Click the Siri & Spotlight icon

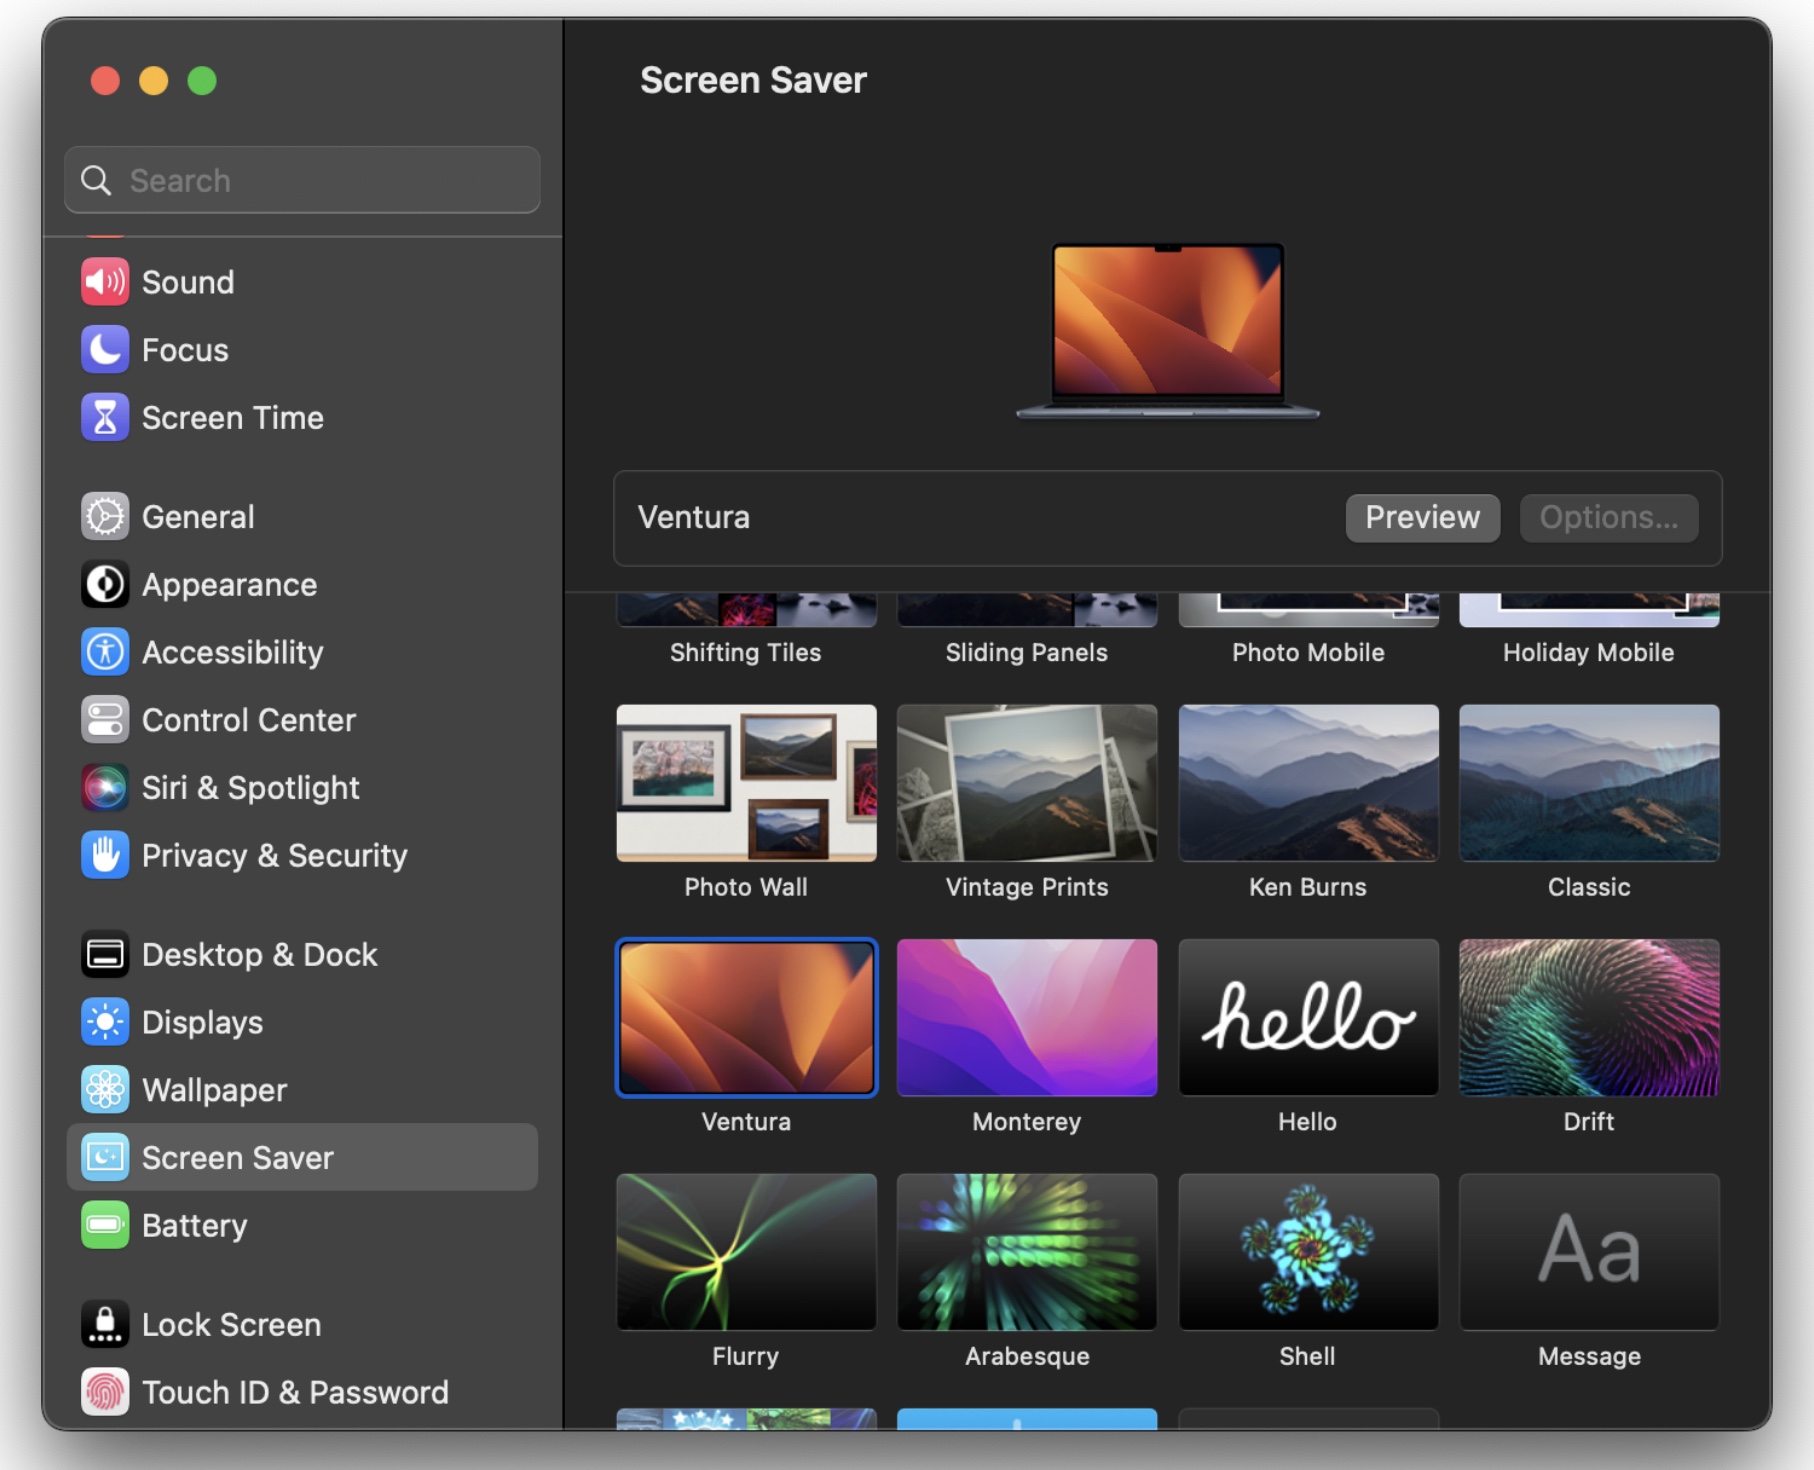105,787
